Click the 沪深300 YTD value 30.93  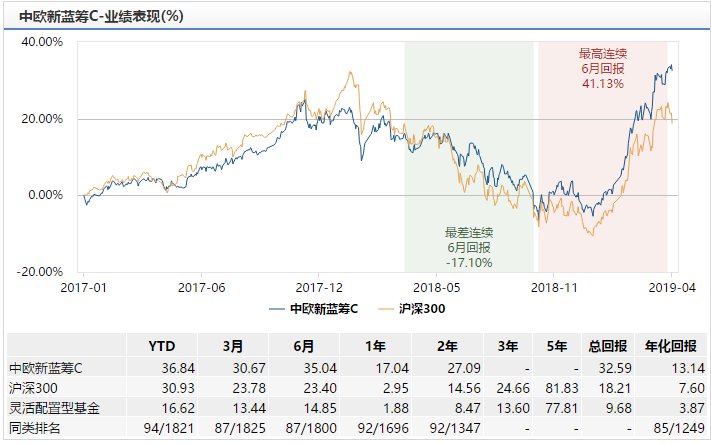tap(178, 388)
